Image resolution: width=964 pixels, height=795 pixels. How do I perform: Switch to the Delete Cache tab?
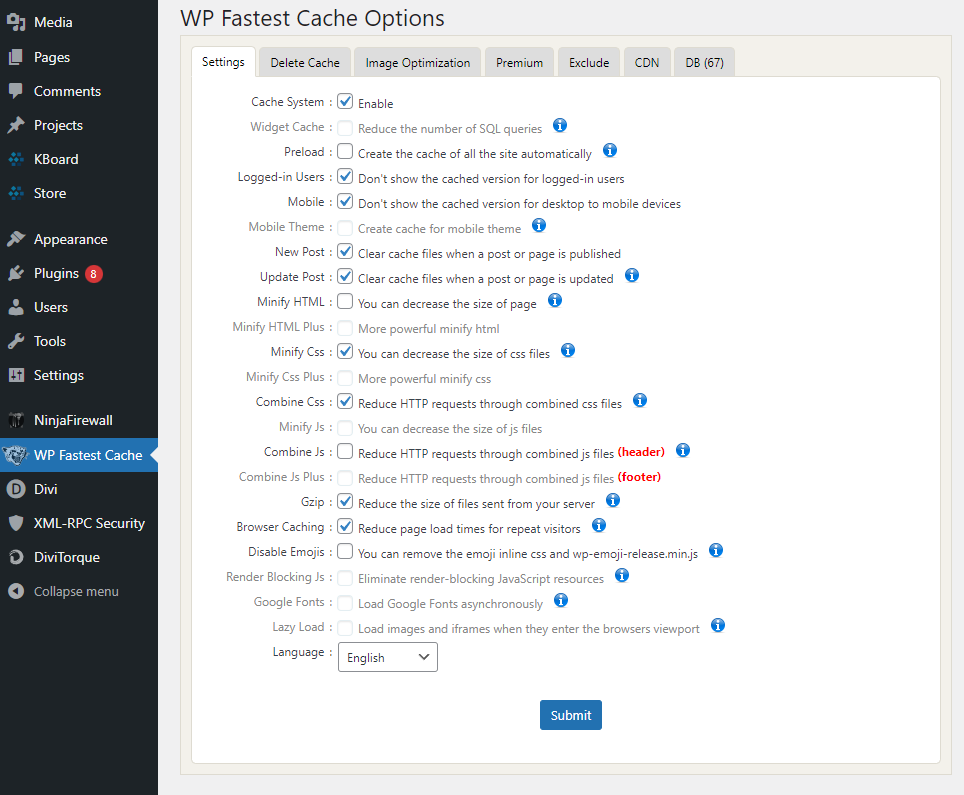pos(305,63)
